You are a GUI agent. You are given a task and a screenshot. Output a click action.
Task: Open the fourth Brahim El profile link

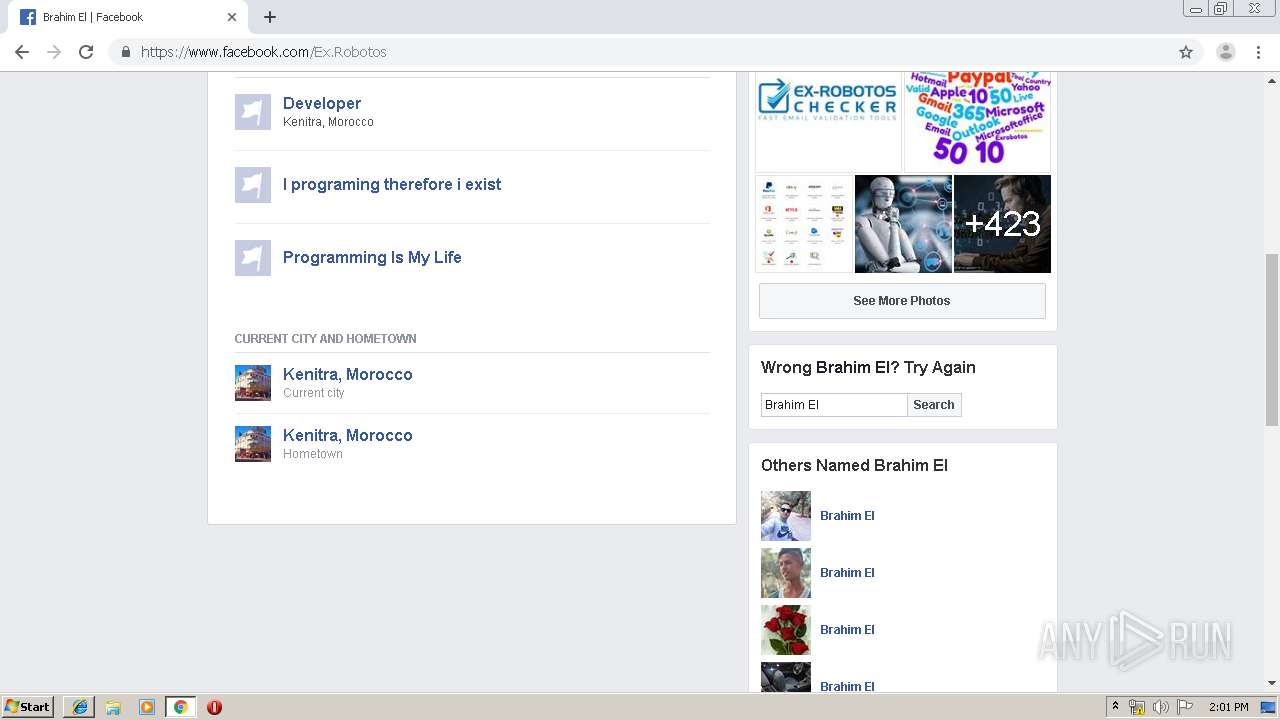847,686
